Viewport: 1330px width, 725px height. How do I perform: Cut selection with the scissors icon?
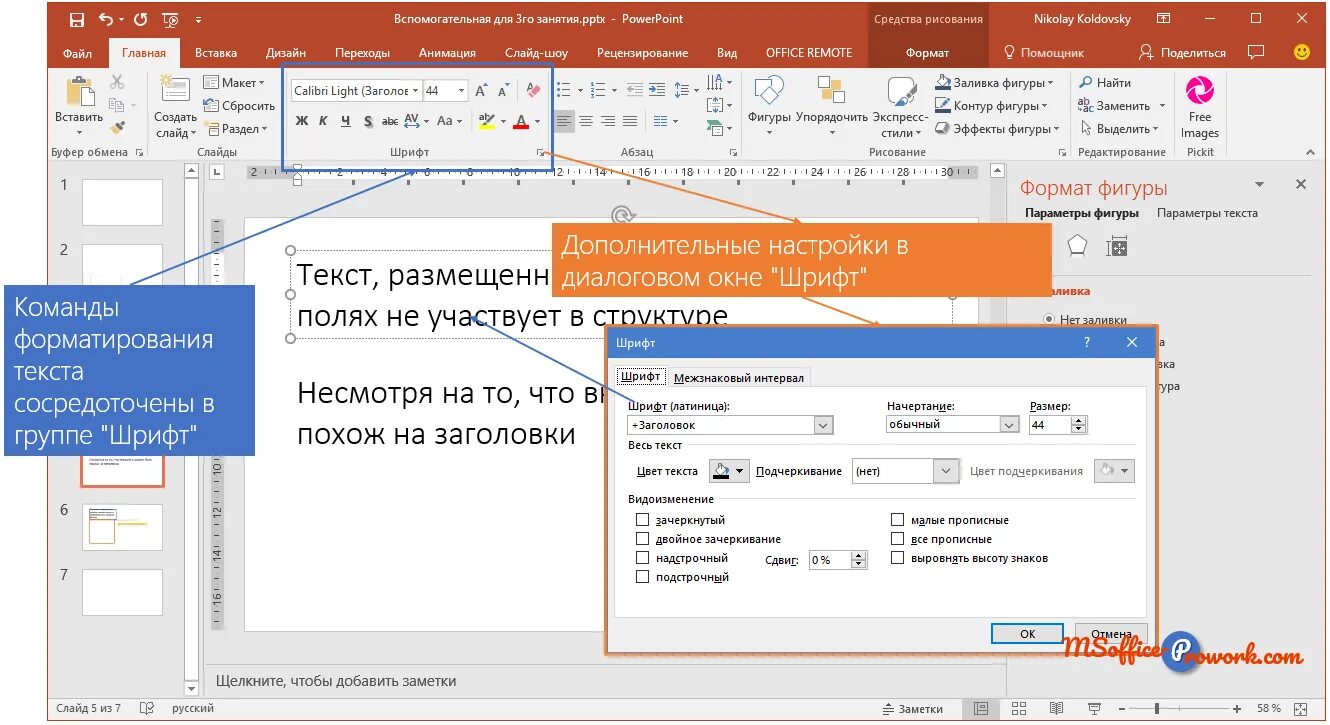point(117,82)
